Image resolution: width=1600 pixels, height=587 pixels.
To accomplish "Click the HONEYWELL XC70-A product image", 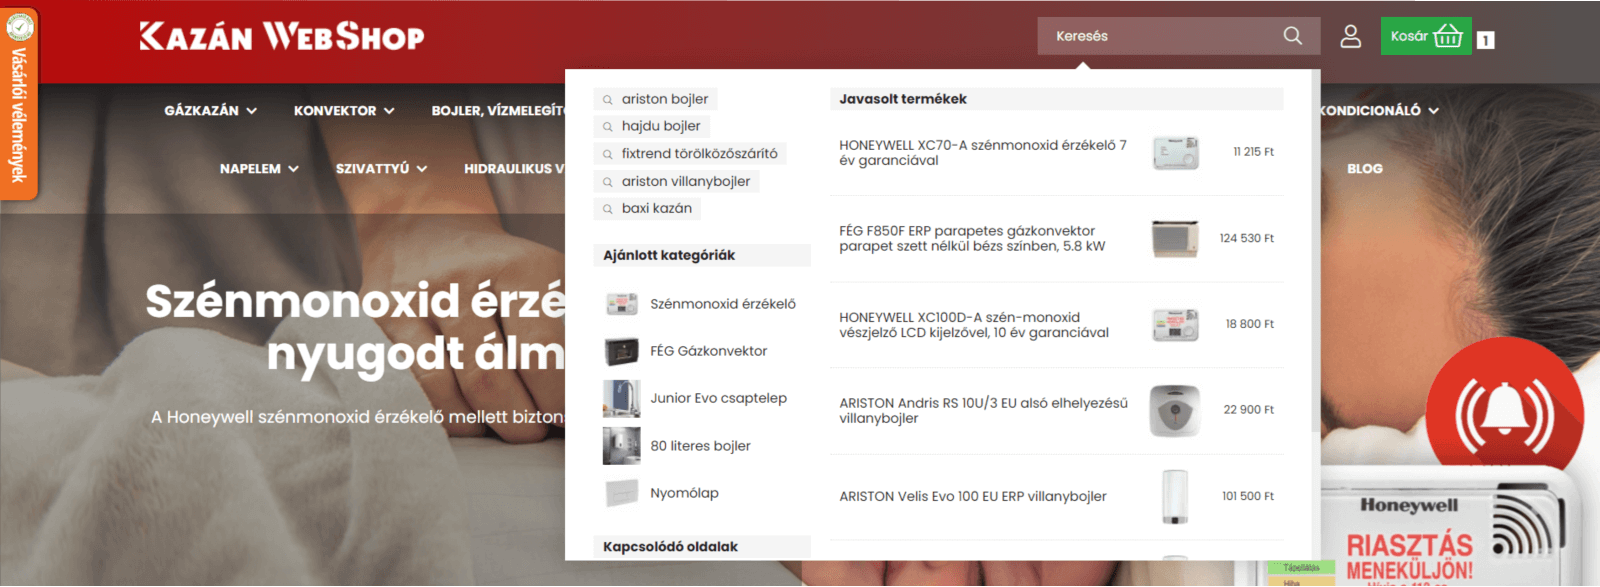I will pyautogui.click(x=1175, y=153).
